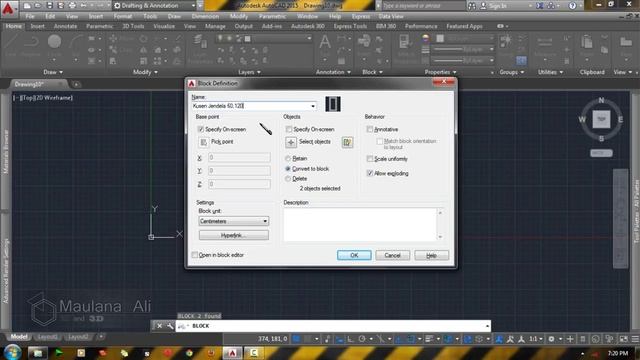Open Layer Properties in Layers panel
The height and width of the screenshot is (360, 640).
[200, 48]
